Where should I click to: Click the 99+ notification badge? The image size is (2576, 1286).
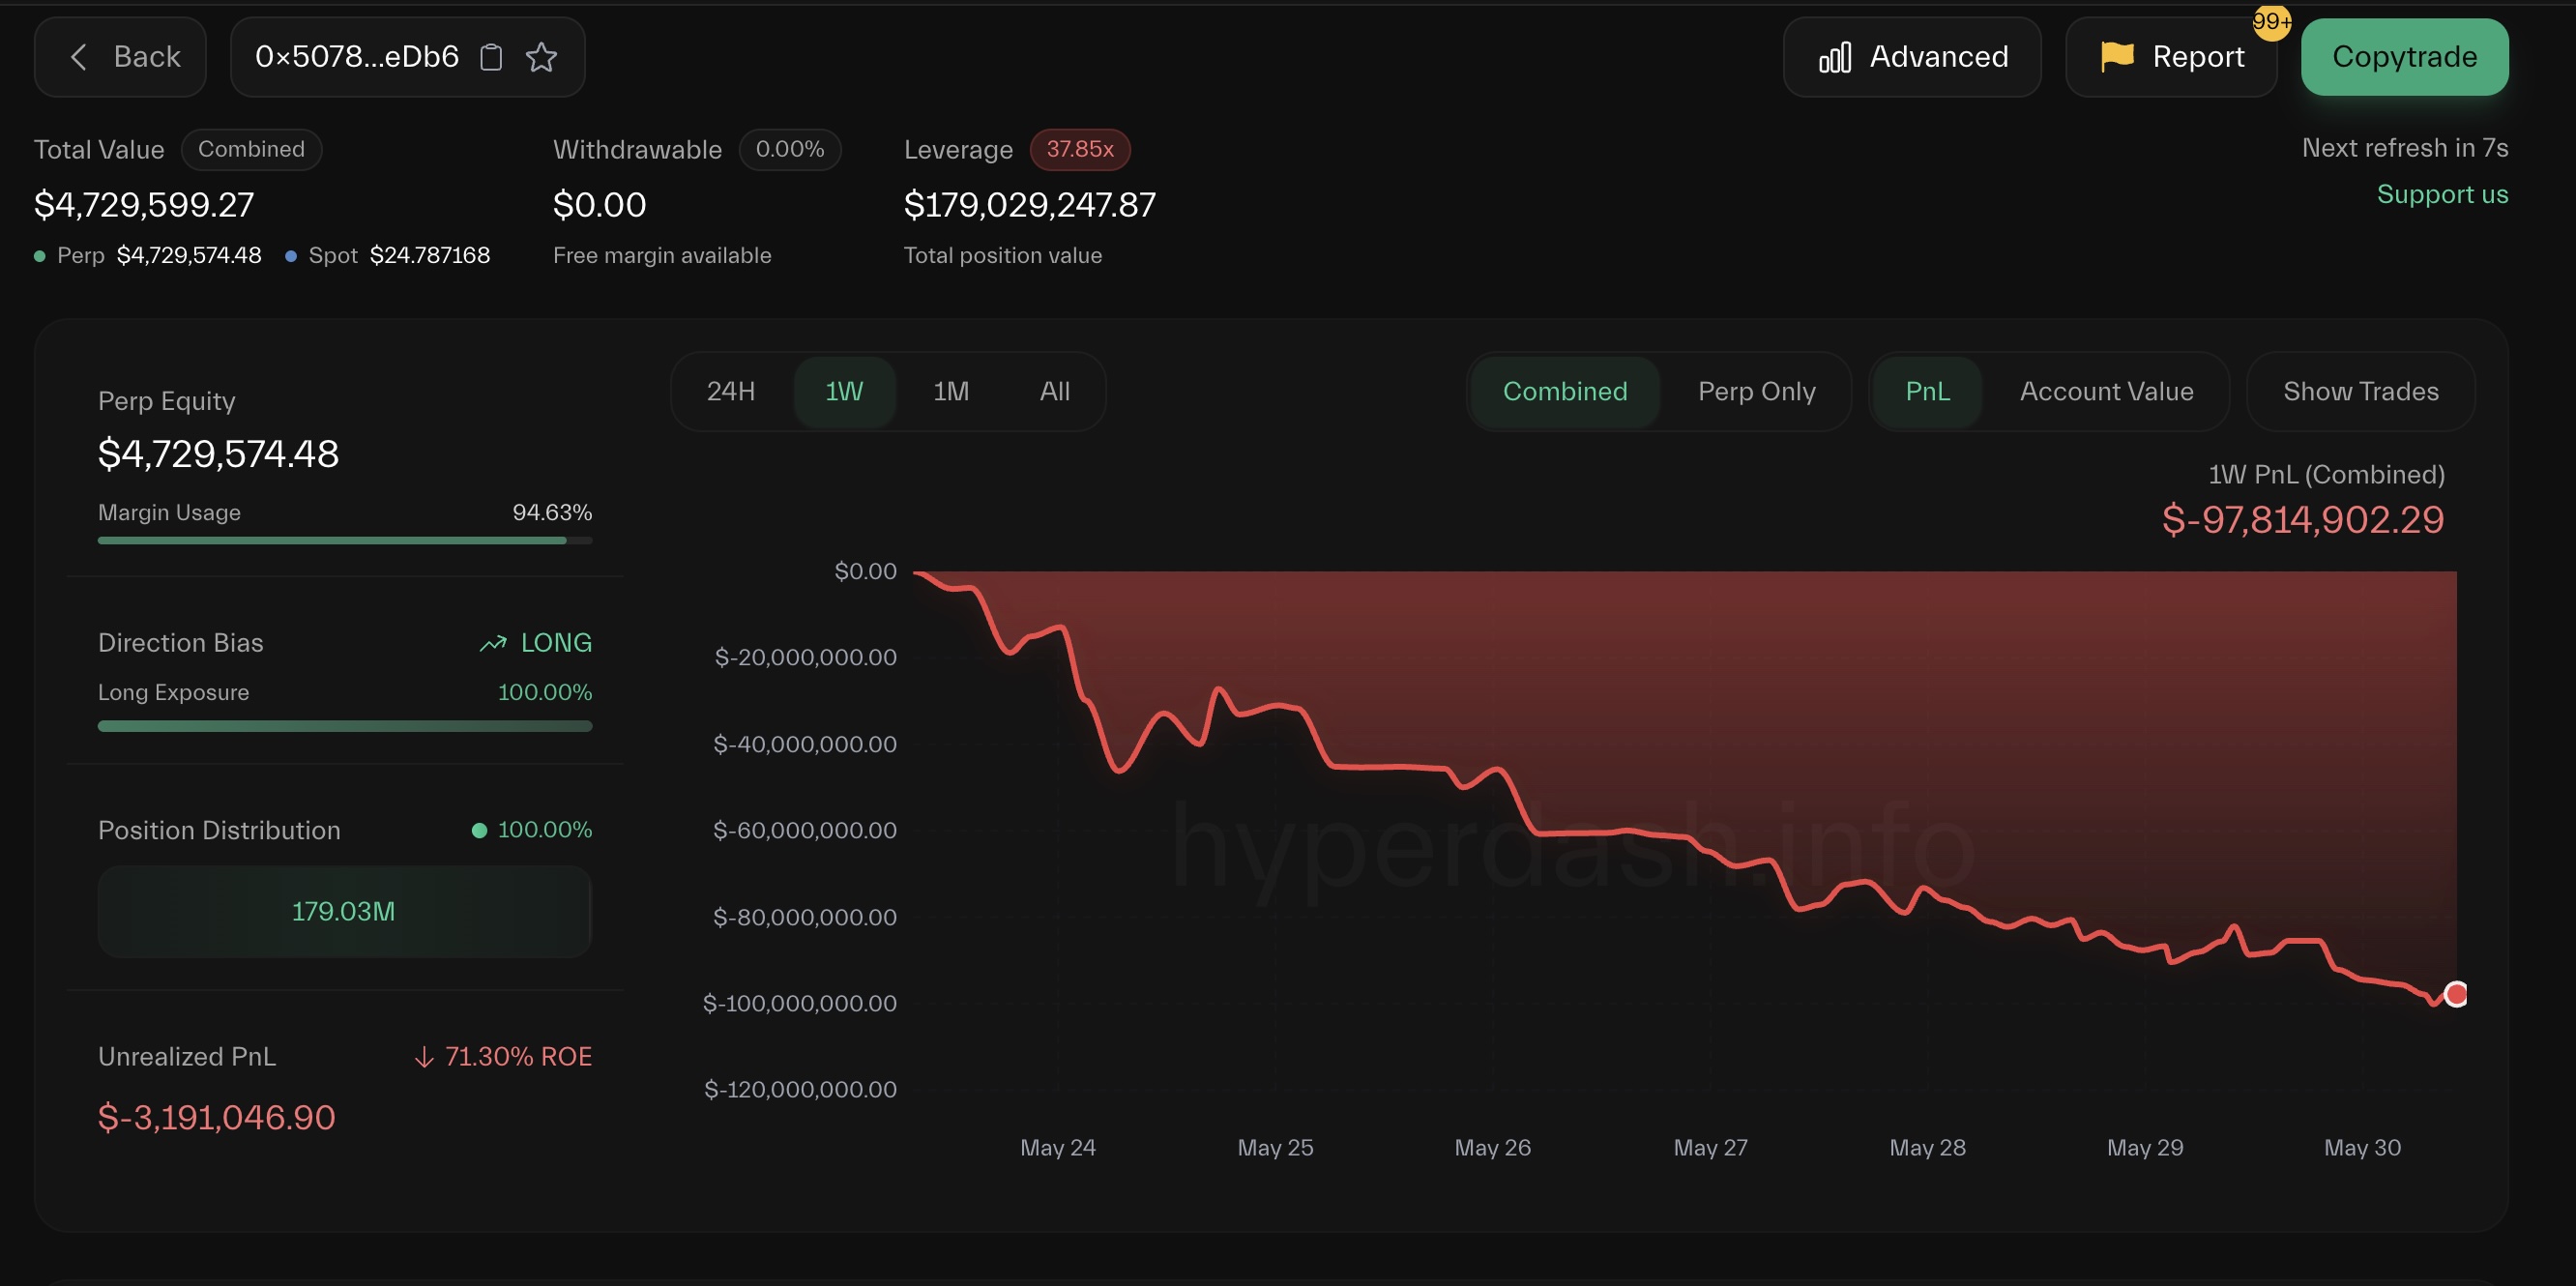click(x=2271, y=22)
